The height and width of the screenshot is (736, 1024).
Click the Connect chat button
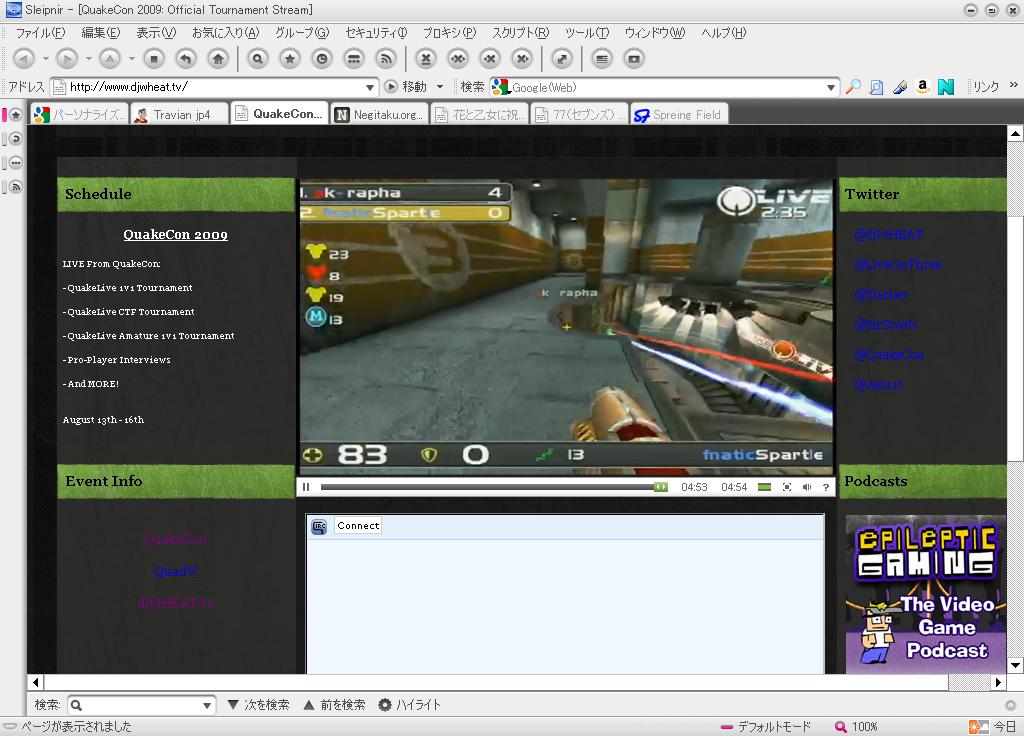(358, 526)
